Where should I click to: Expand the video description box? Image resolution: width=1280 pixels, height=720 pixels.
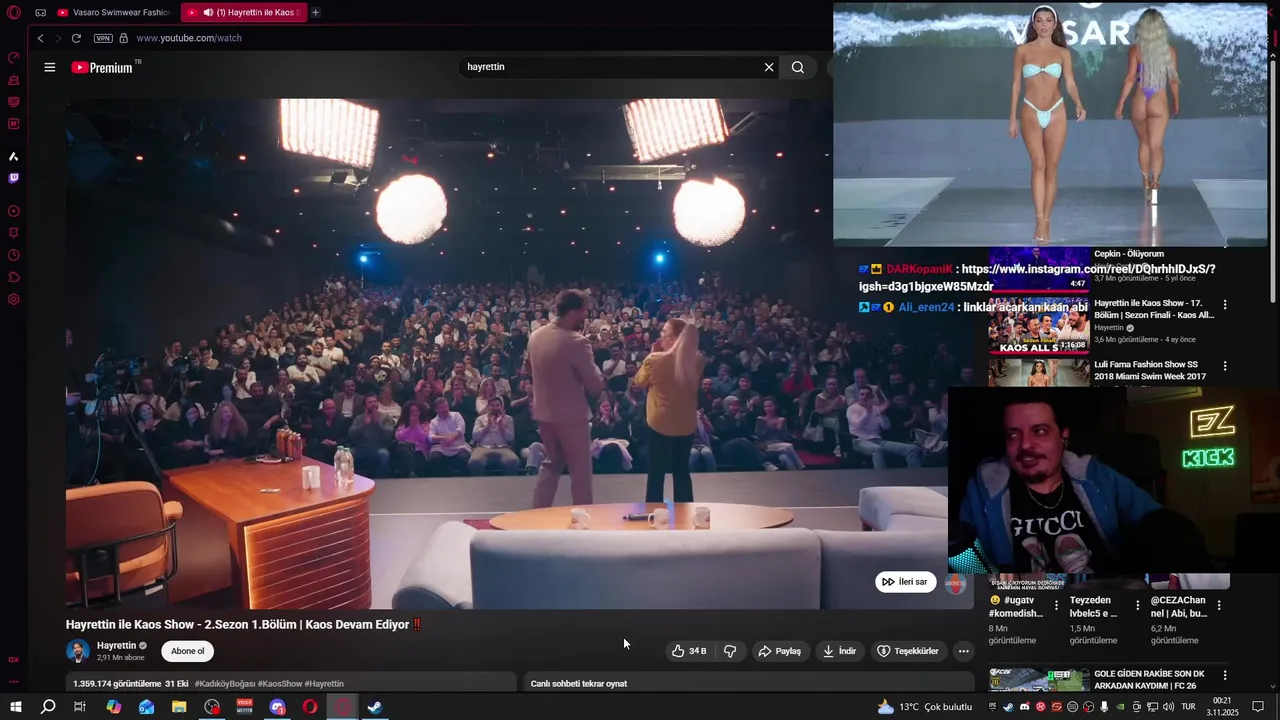coord(291,684)
